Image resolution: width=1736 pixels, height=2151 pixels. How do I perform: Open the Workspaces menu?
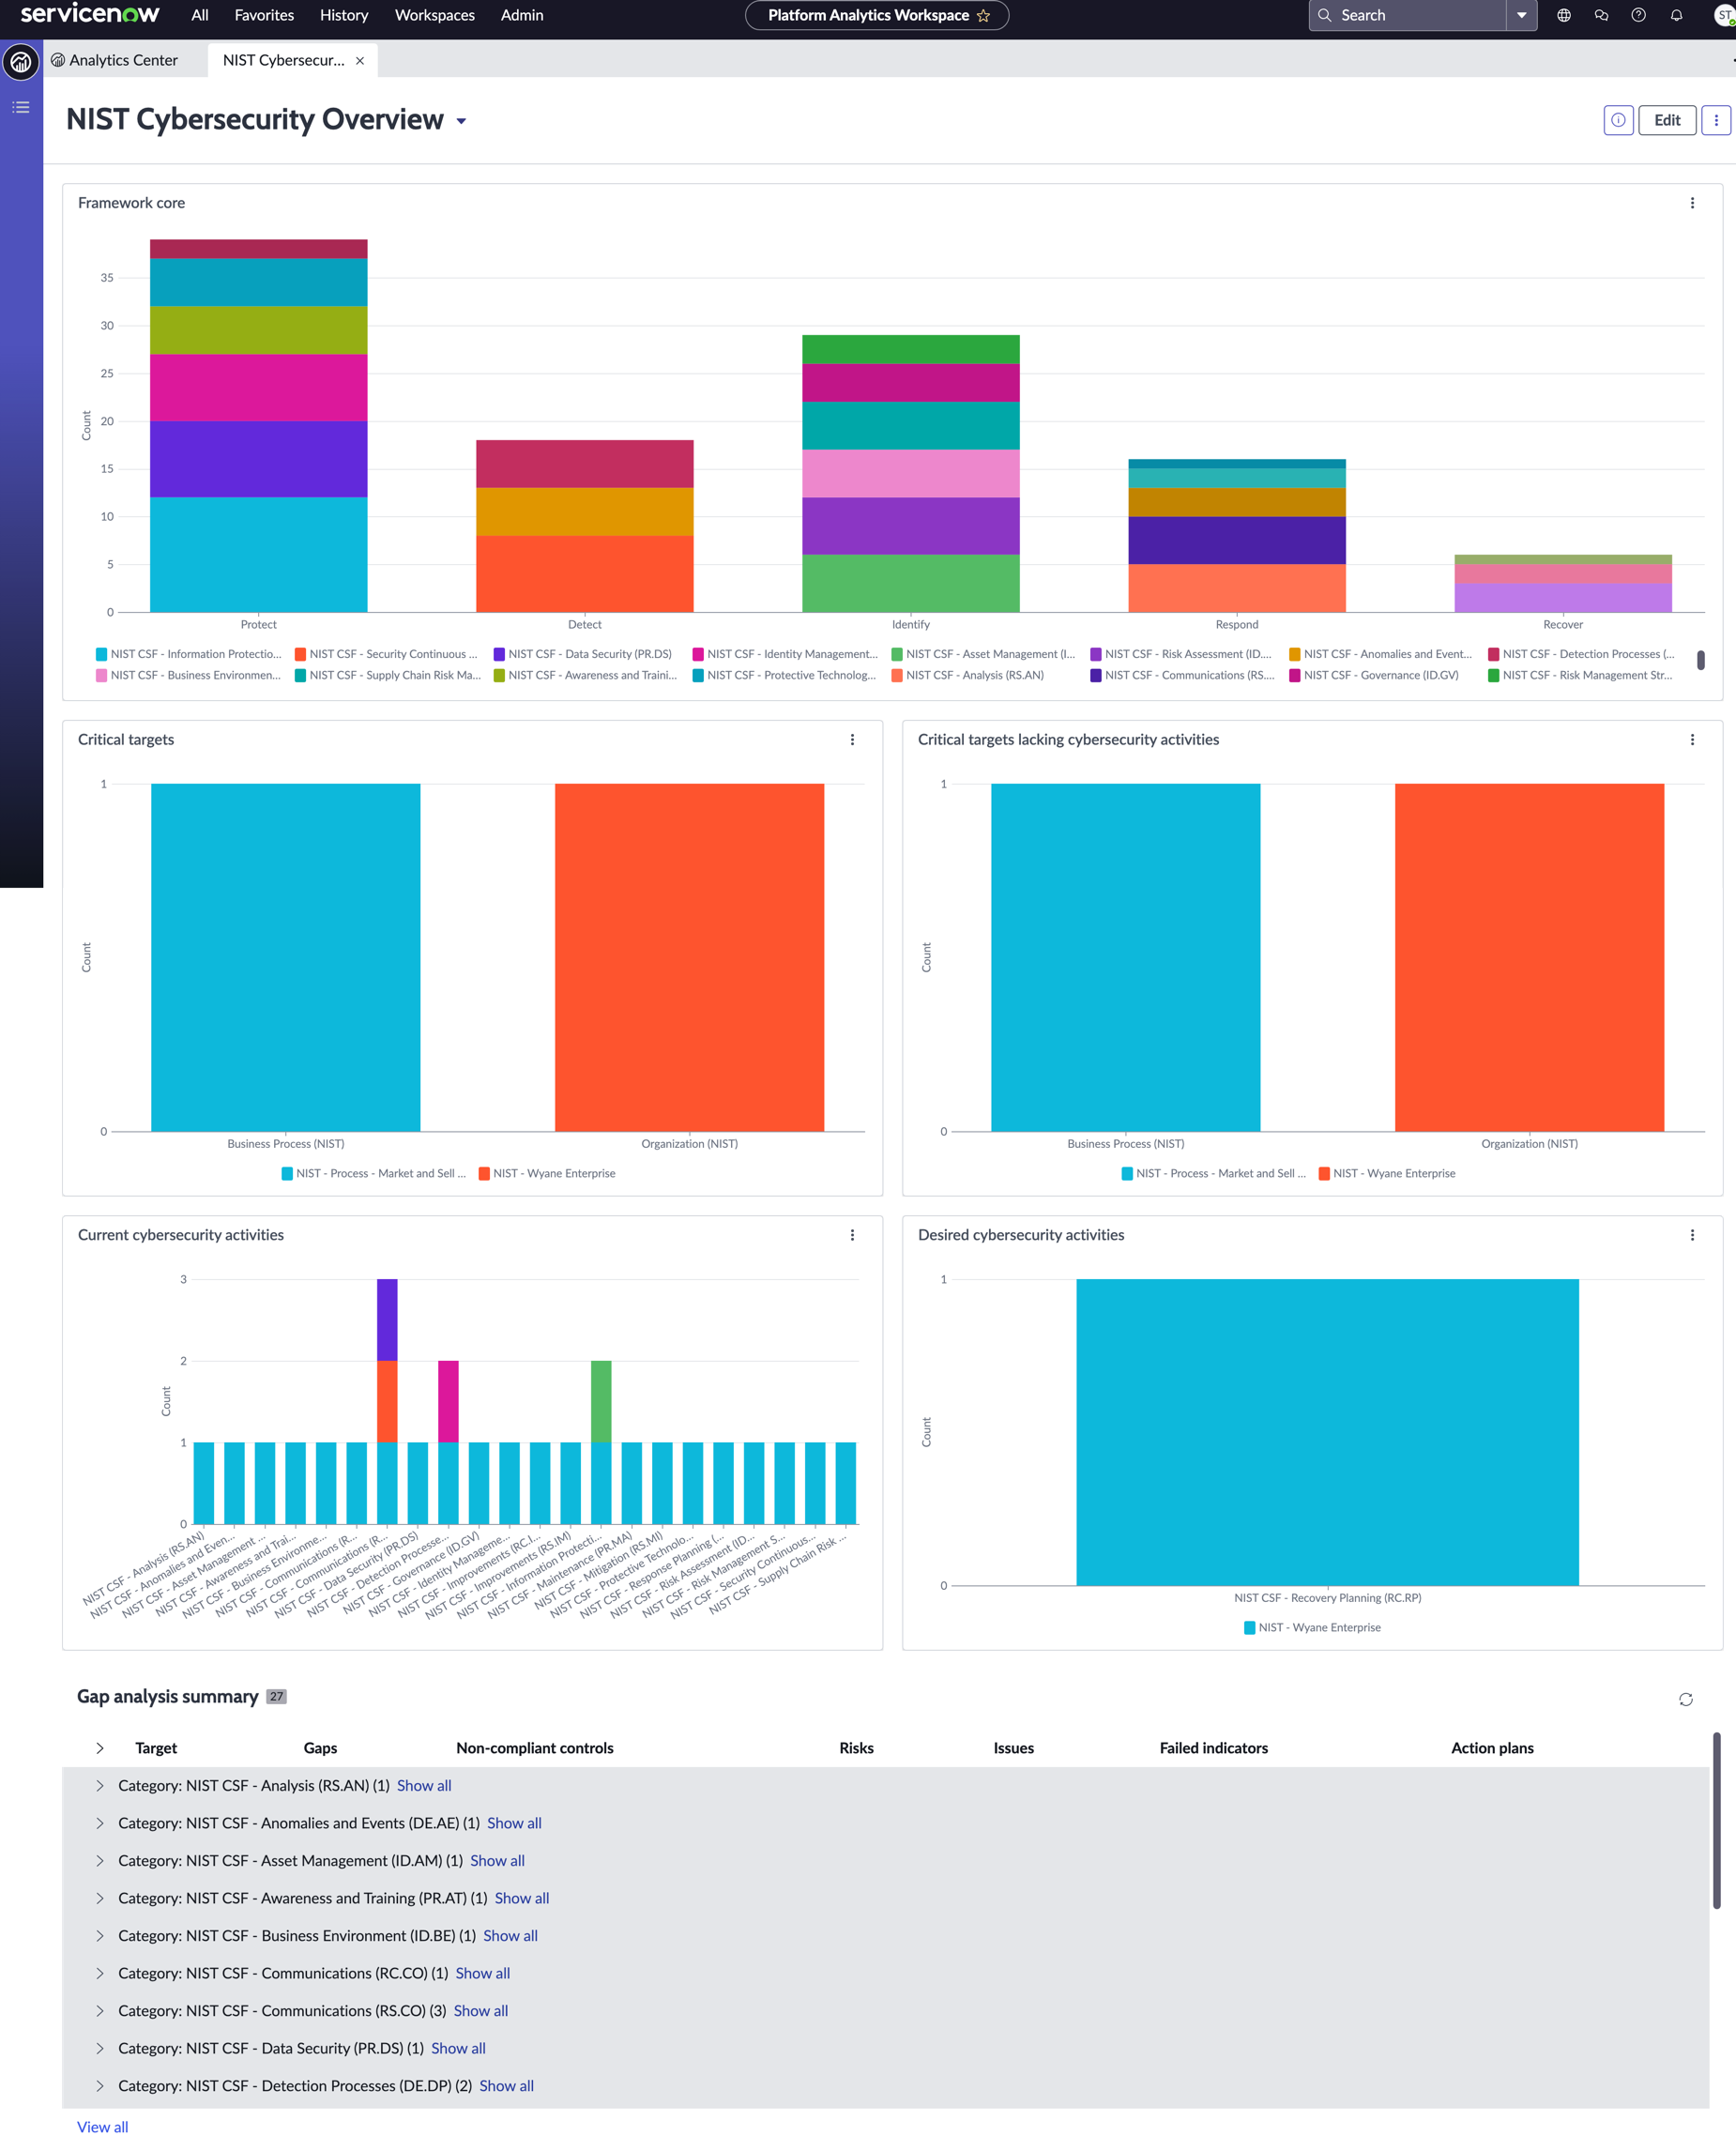click(x=434, y=15)
